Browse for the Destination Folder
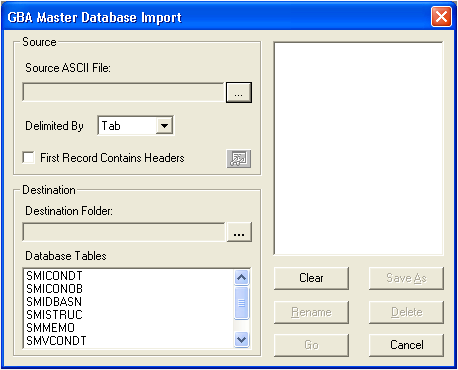This screenshot has height=370, width=458. (x=239, y=232)
